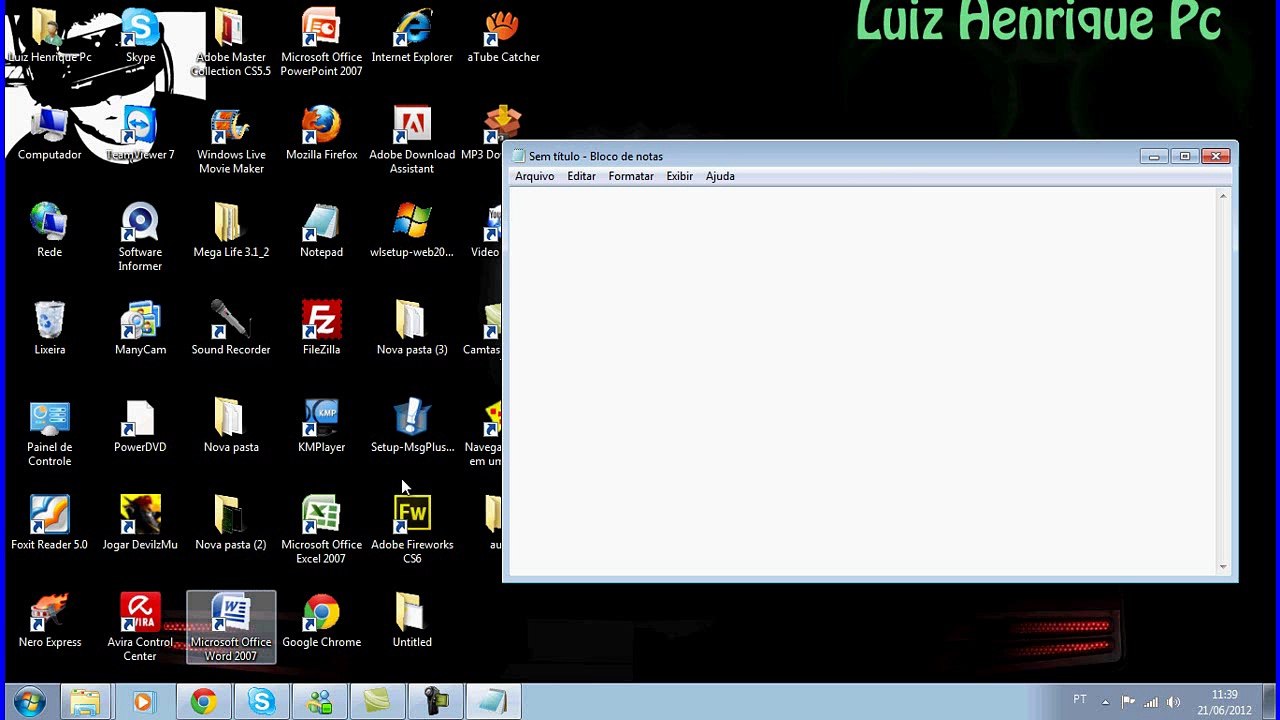The image size is (1280, 720).
Task: Launch aTube Catcher from desktop
Action: [503, 35]
